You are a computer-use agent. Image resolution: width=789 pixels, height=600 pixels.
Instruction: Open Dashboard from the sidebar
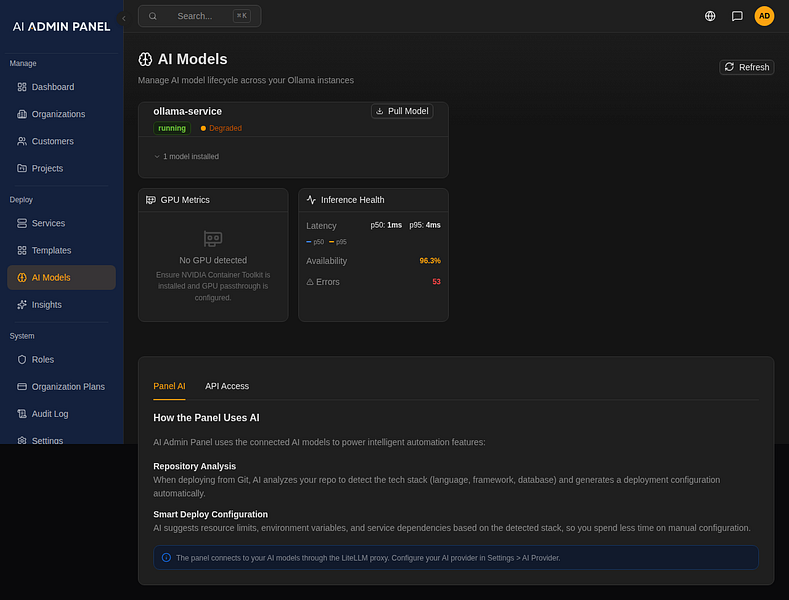[x=61, y=87]
